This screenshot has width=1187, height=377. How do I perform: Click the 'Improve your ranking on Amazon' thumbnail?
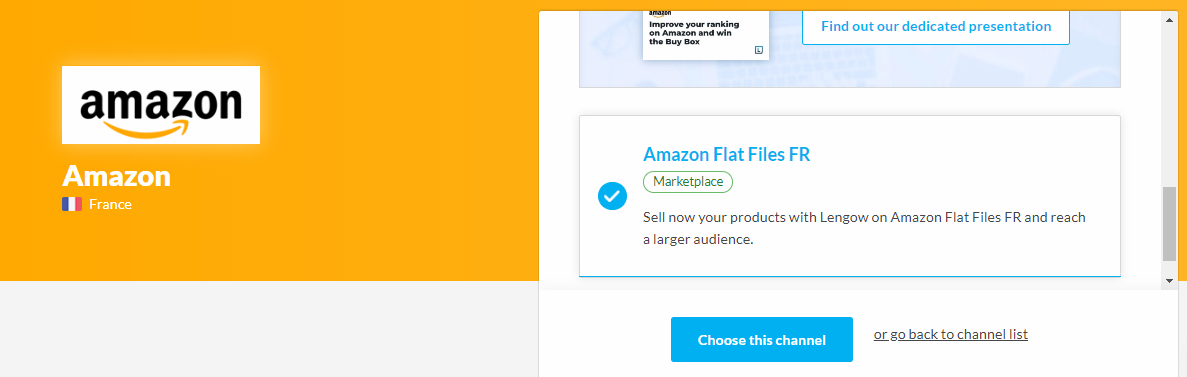click(x=706, y=35)
